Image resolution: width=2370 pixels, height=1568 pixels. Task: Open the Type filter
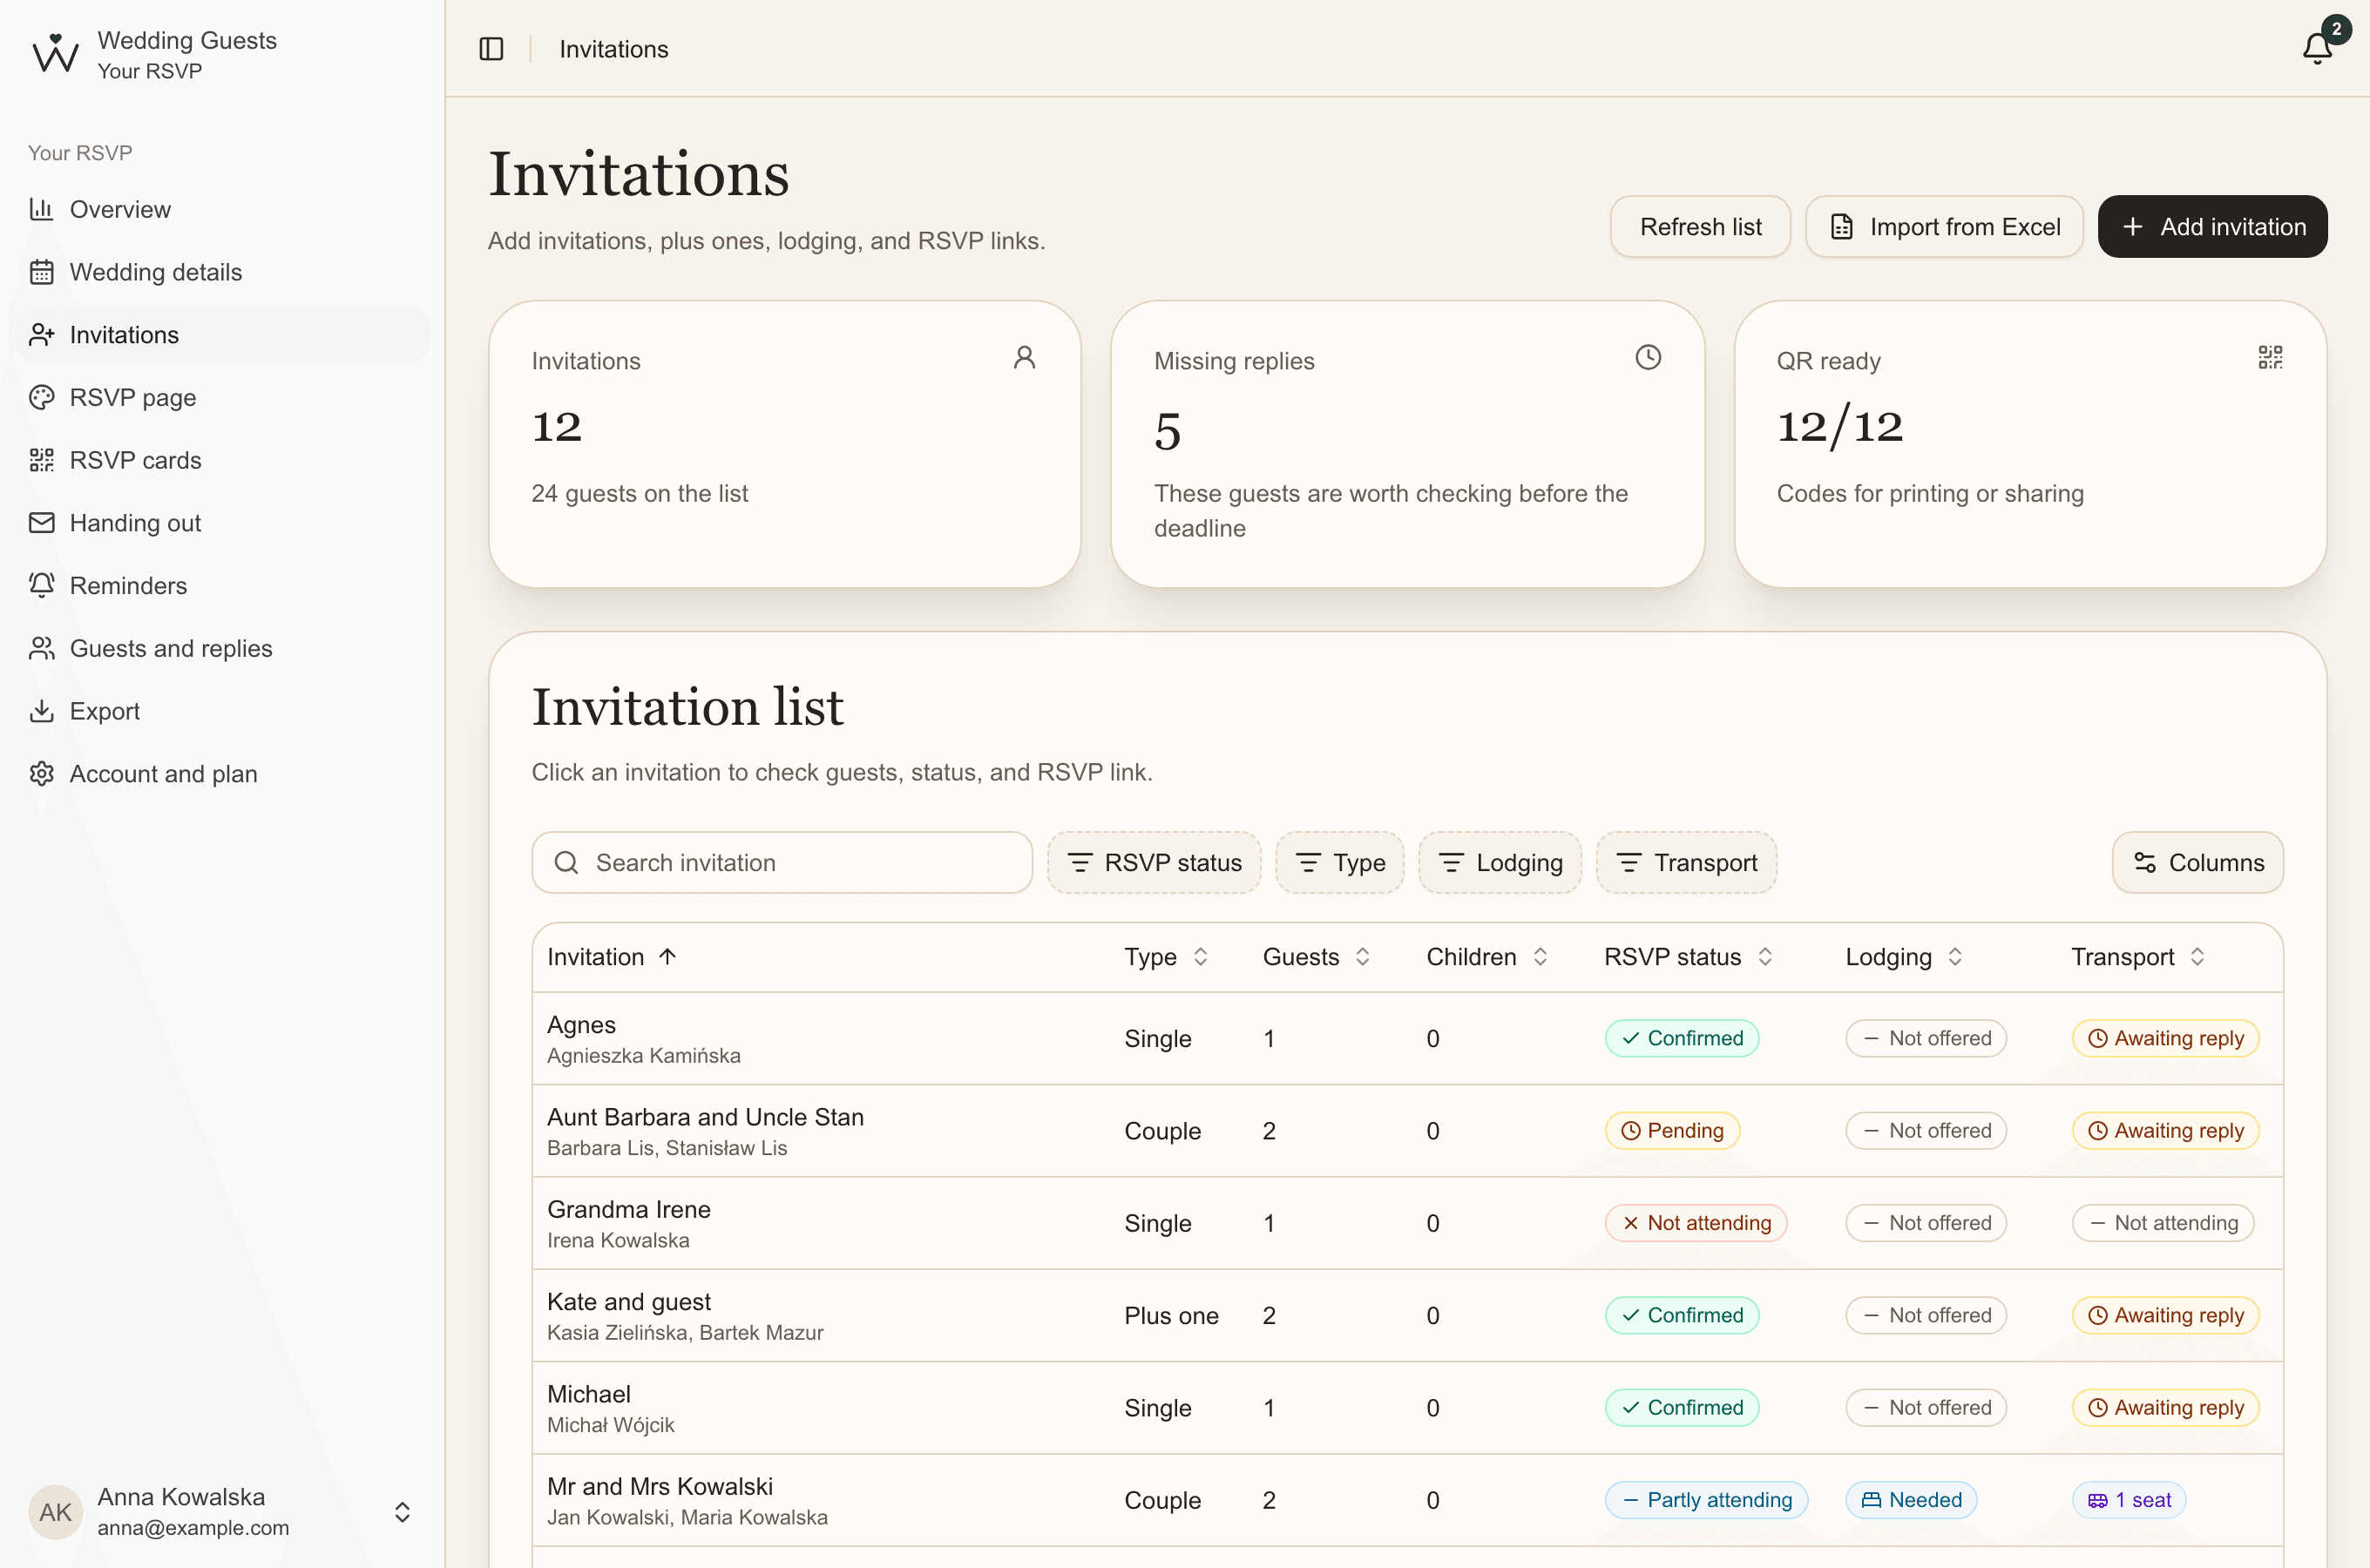(x=1340, y=863)
